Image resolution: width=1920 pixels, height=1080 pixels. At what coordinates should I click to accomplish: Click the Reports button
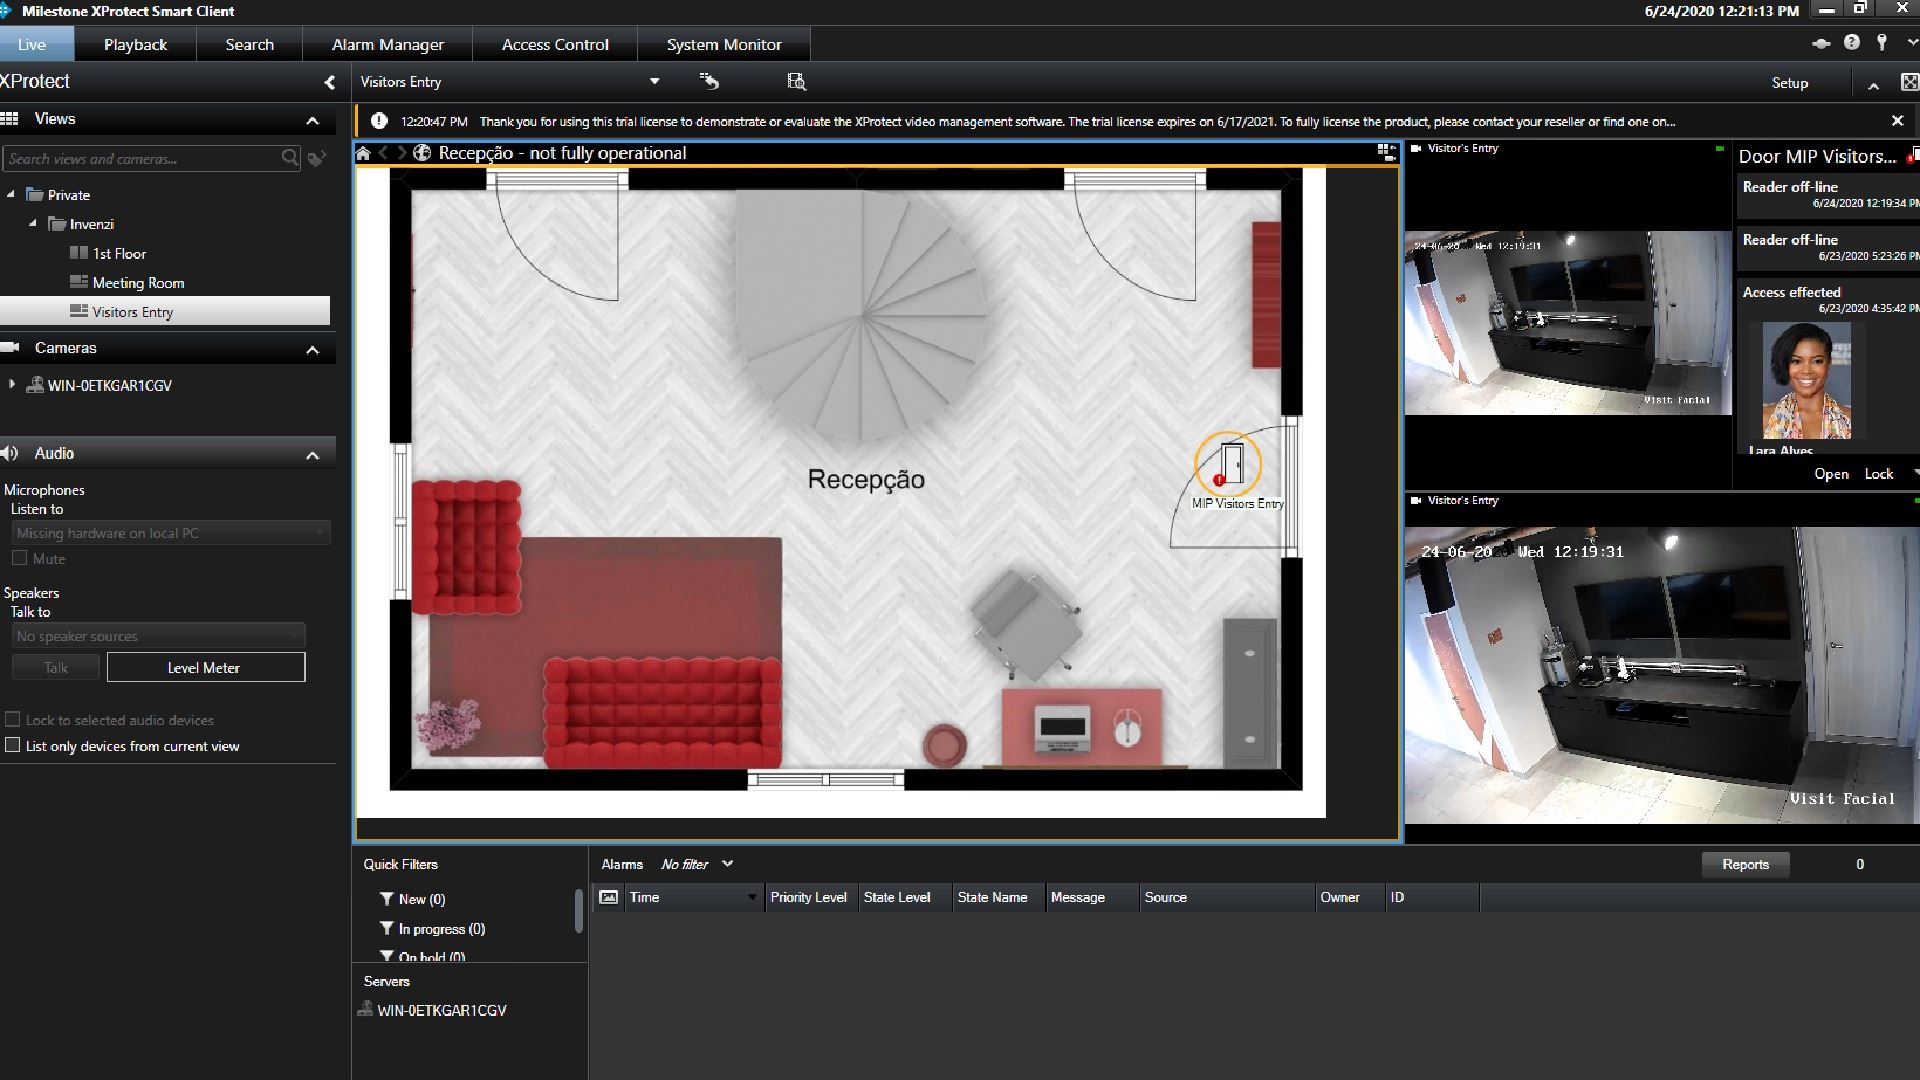coord(1745,864)
